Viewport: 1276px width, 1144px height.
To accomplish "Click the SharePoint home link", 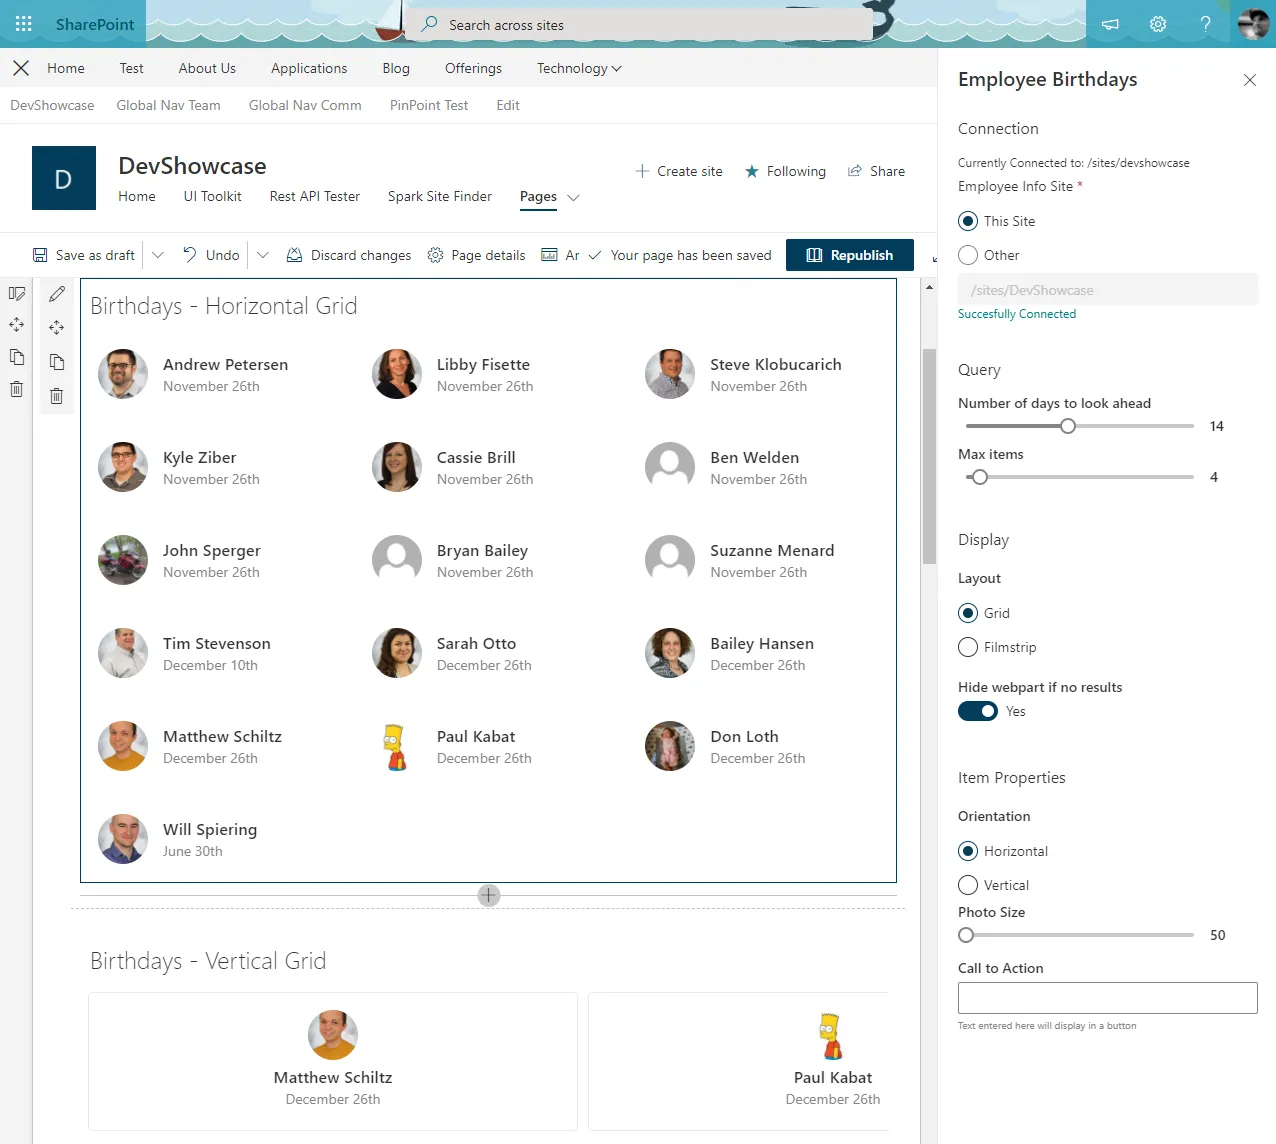I will click(x=95, y=24).
